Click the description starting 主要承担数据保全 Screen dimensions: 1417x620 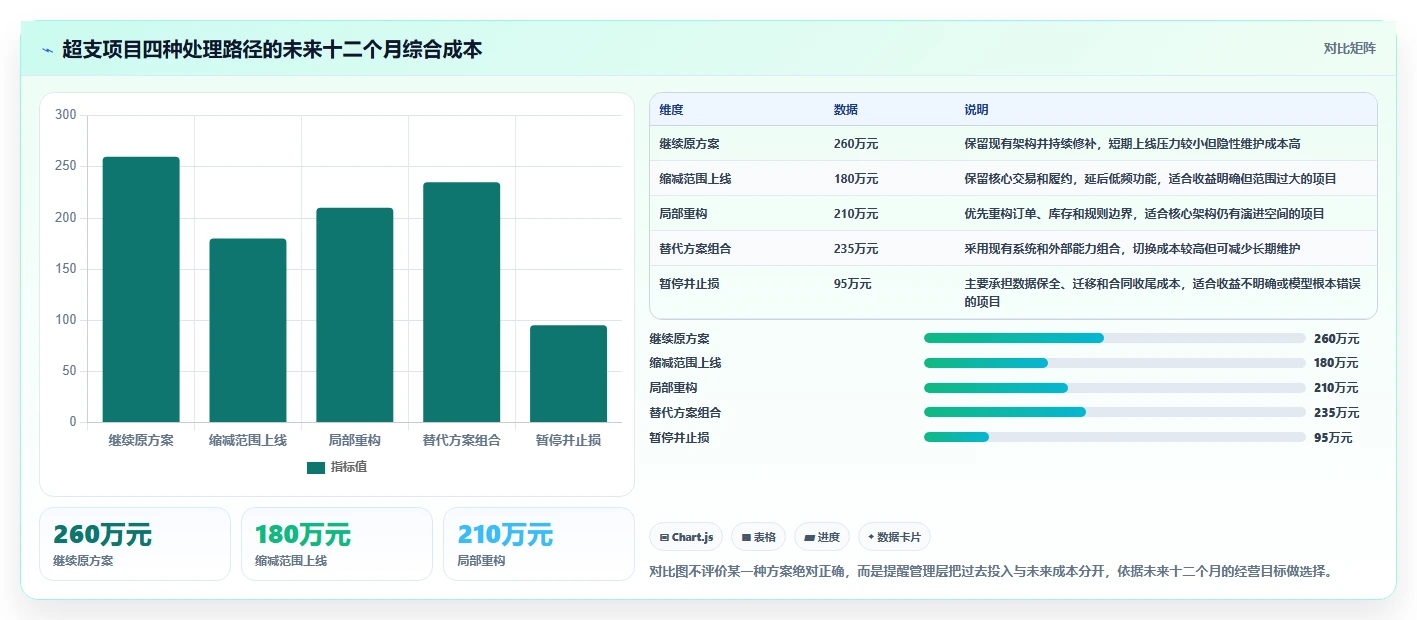(x=1162, y=292)
